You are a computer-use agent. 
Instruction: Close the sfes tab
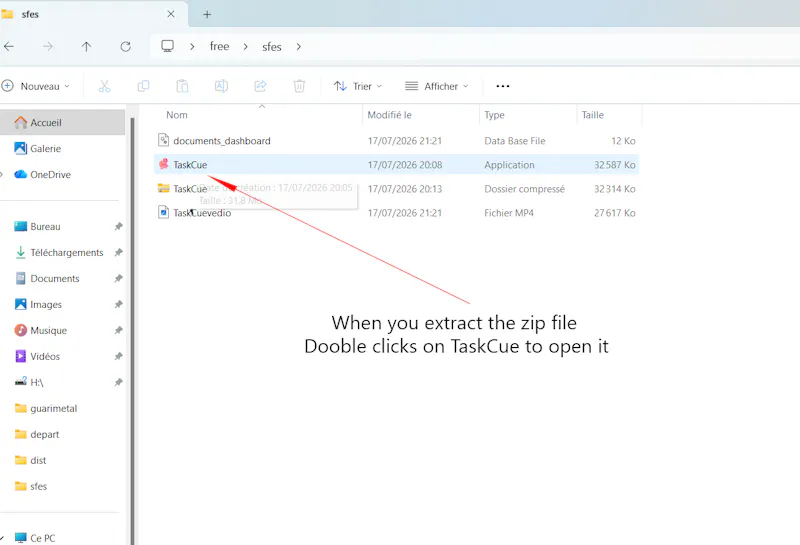pos(171,14)
